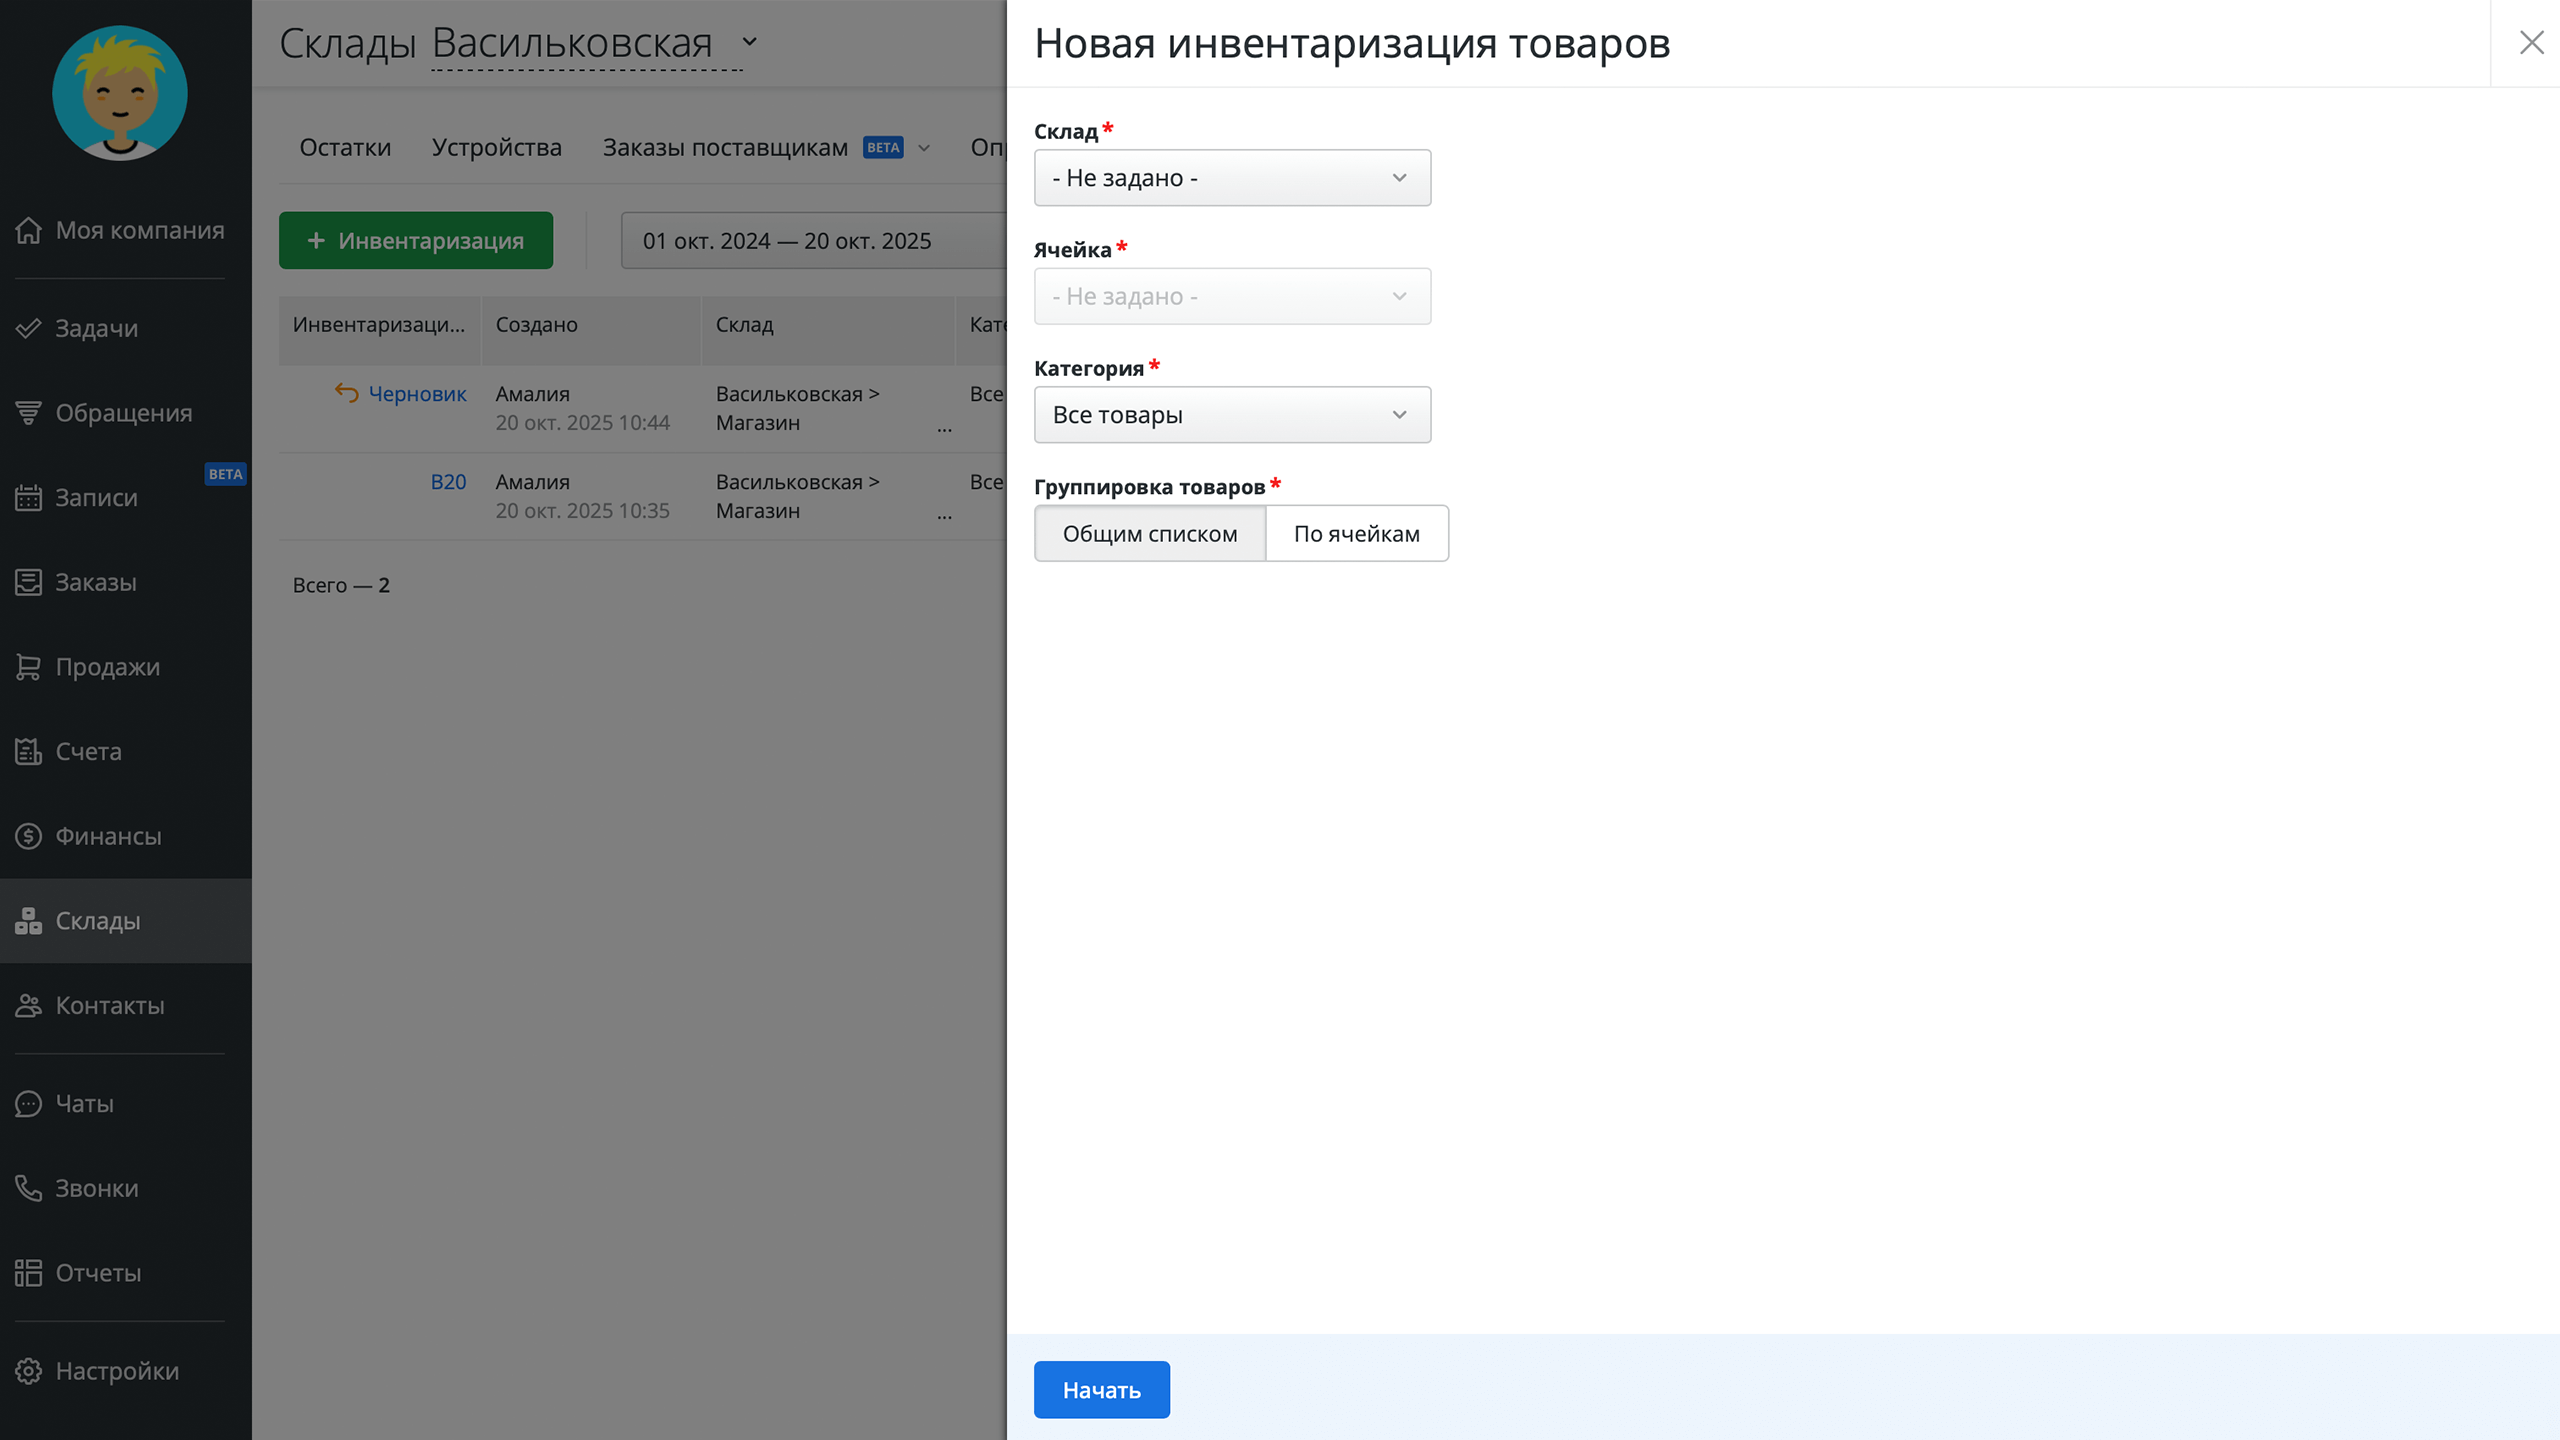This screenshot has width=2560, height=1440.
Task: Click the Обращения funnel icon
Action: [x=28, y=413]
